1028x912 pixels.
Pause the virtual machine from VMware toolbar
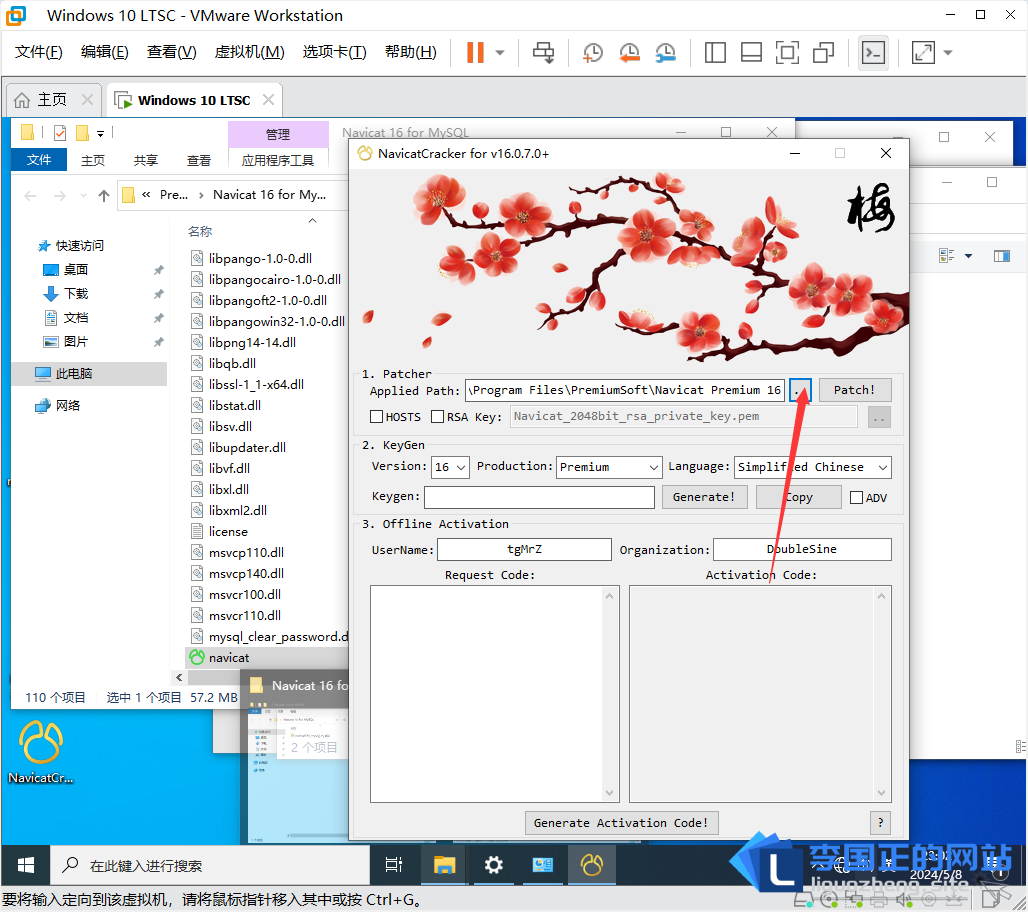(x=475, y=52)
